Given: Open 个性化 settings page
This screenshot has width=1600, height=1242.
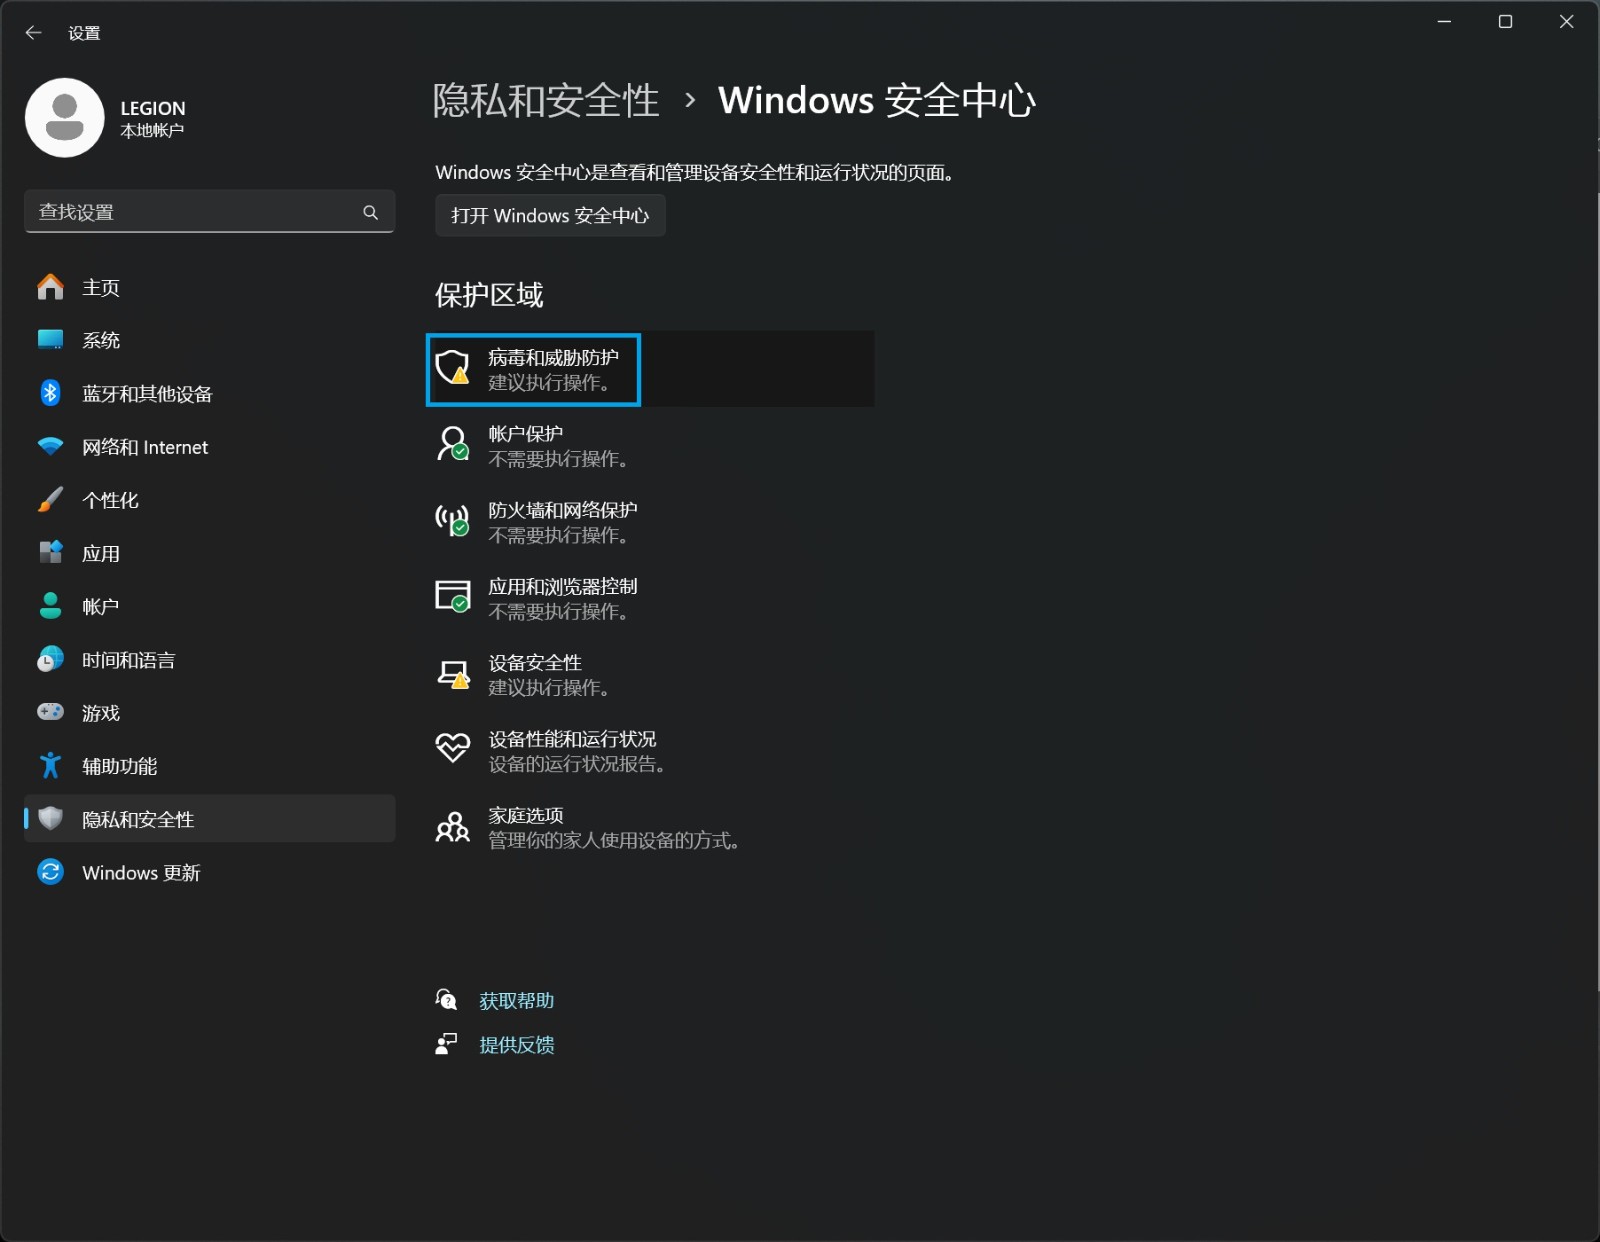Looking at the screenshot, I should click(x=210, y=499).
